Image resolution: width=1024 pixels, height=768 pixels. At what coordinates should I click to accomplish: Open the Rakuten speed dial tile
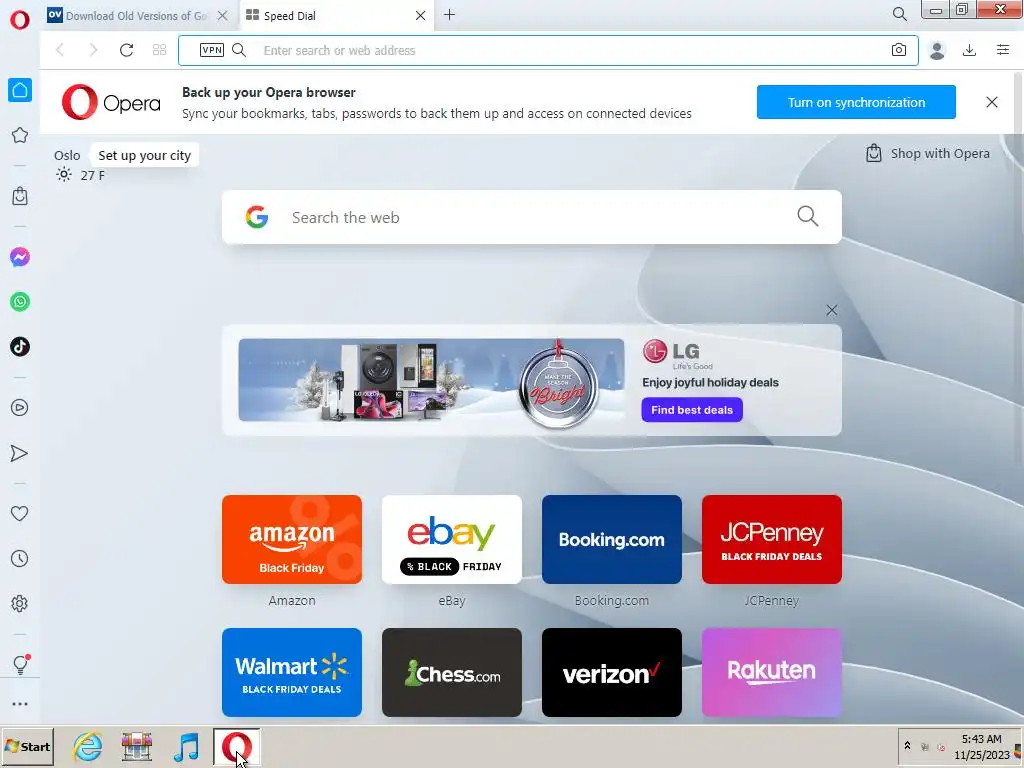[x=772, y=673]
